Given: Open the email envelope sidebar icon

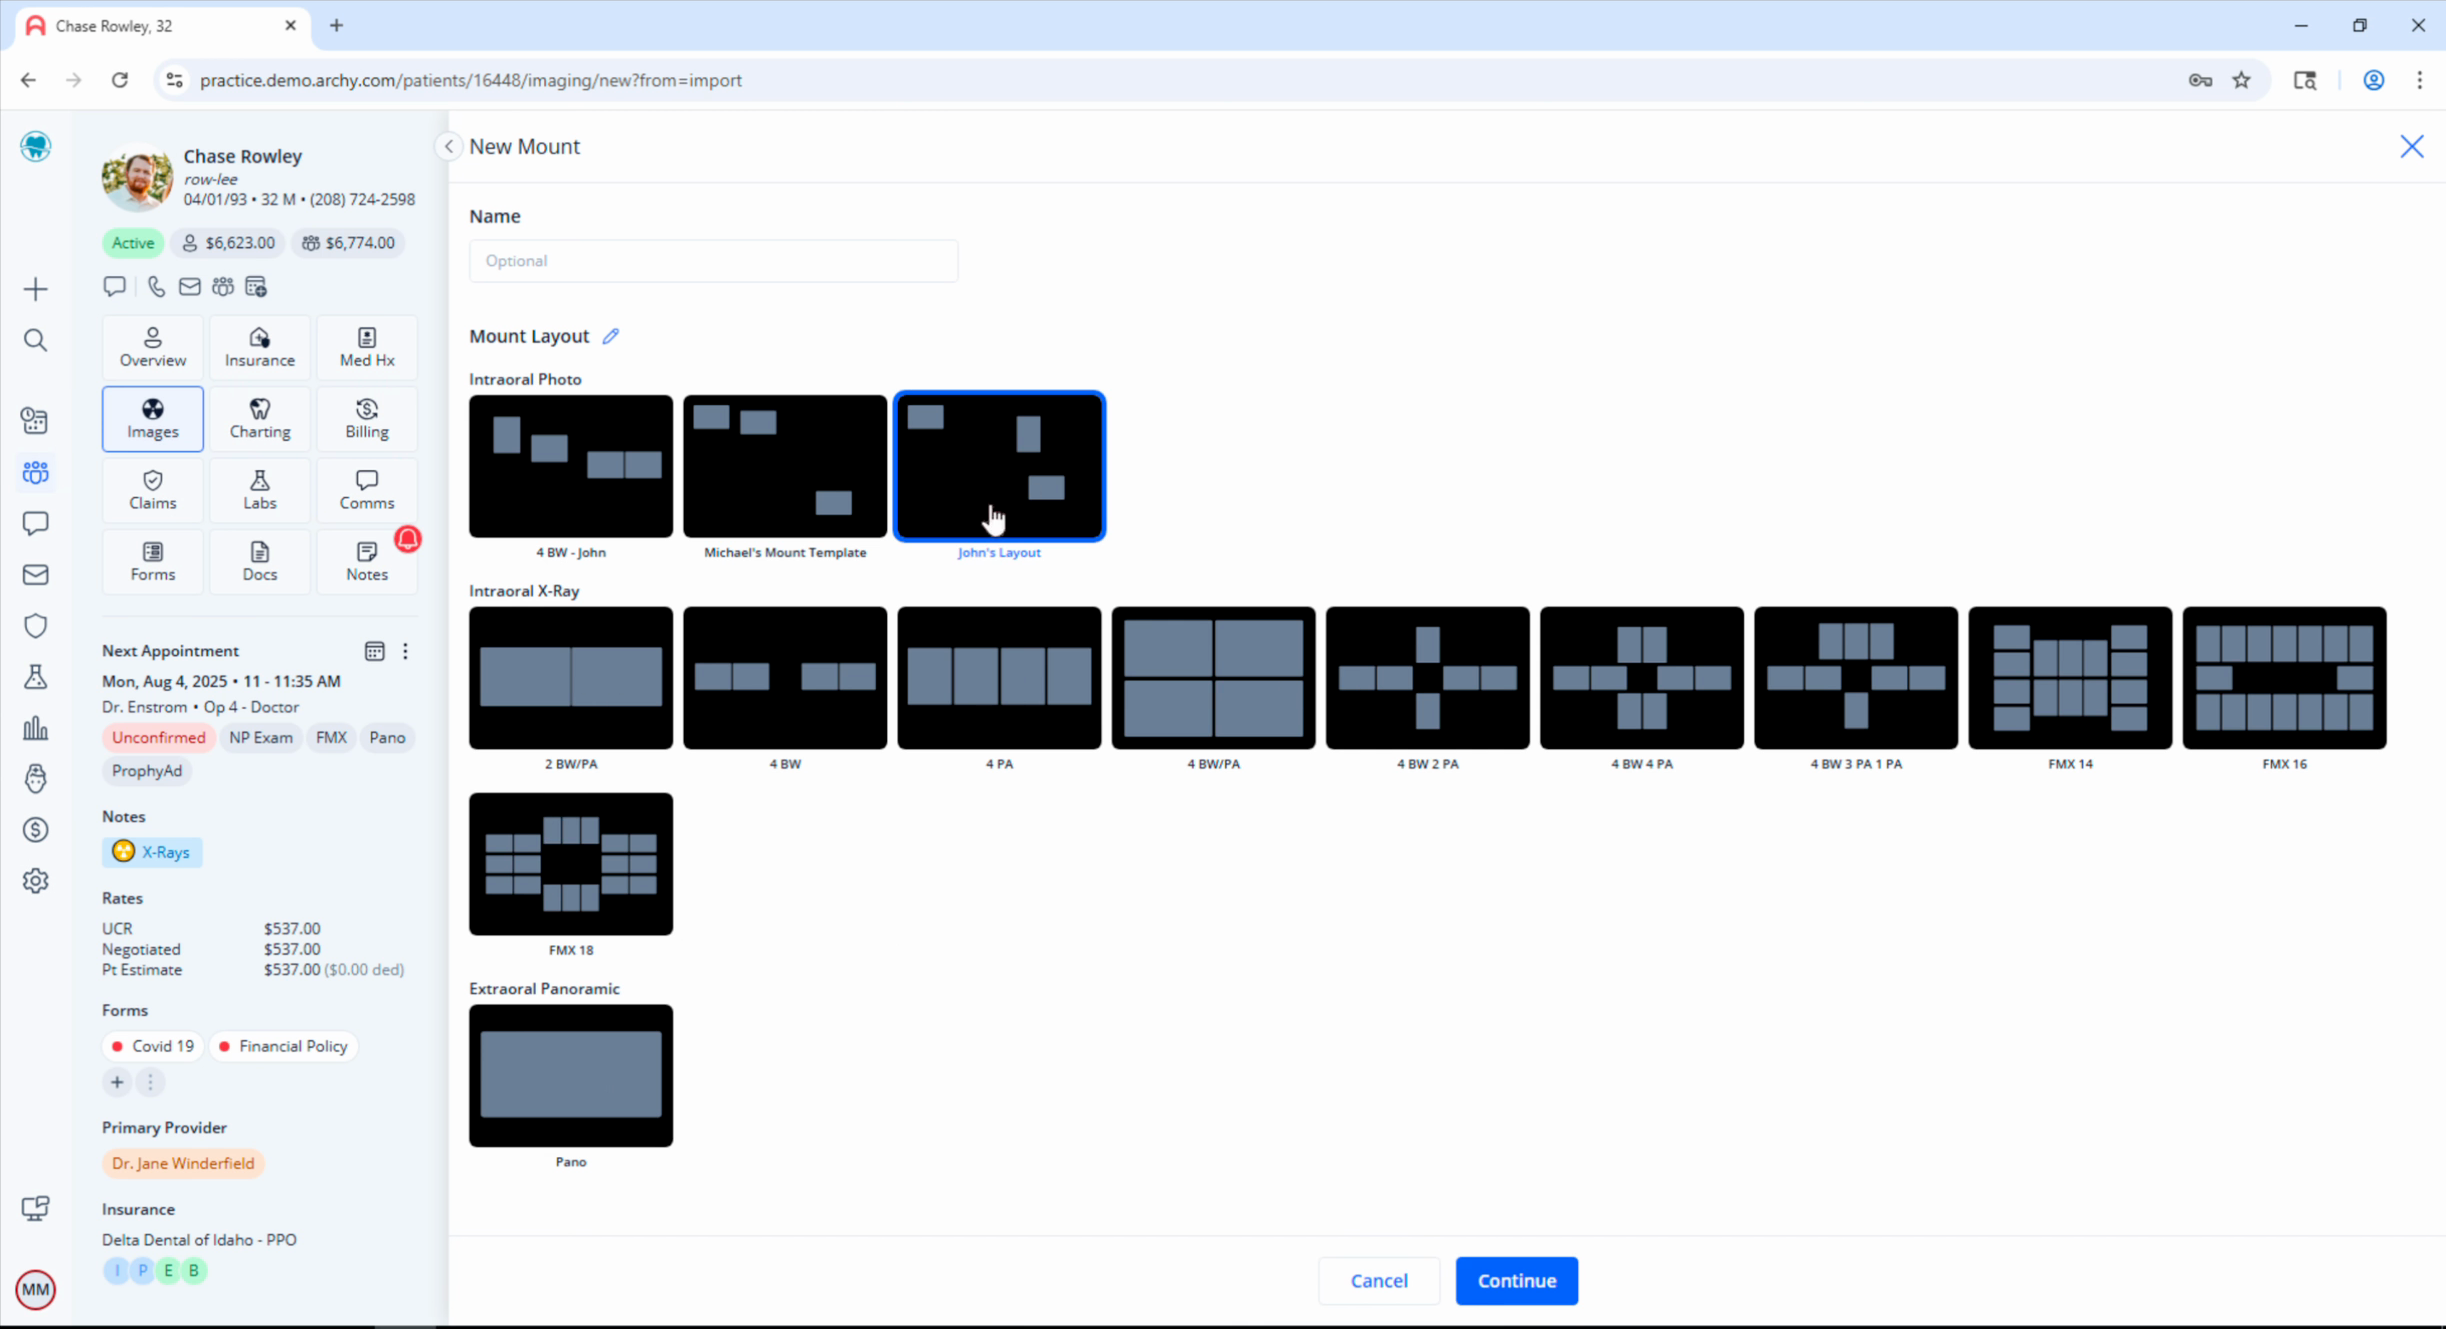Looking at the screenshot, I should click(36, 574).
